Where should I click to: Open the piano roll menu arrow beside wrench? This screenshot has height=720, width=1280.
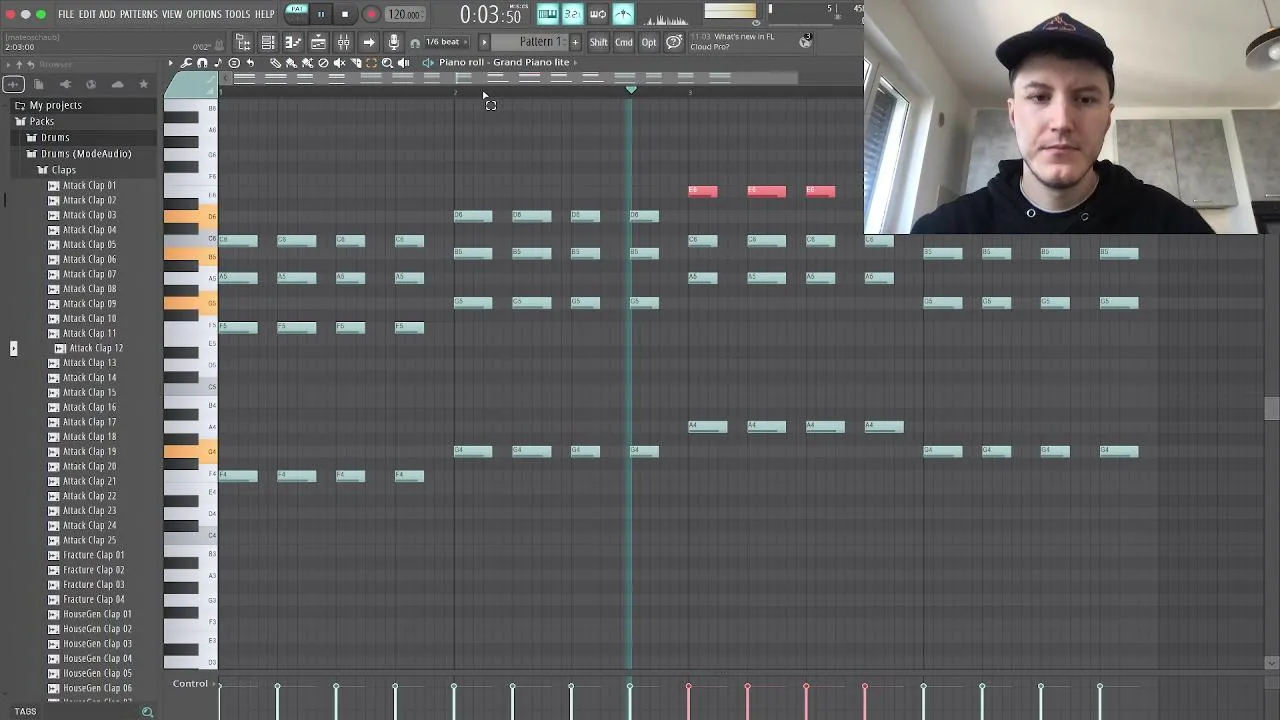(170, 63)
